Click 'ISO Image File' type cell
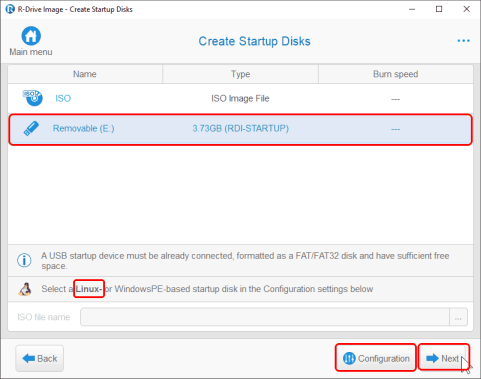481x379 pixels. (240, 98)
